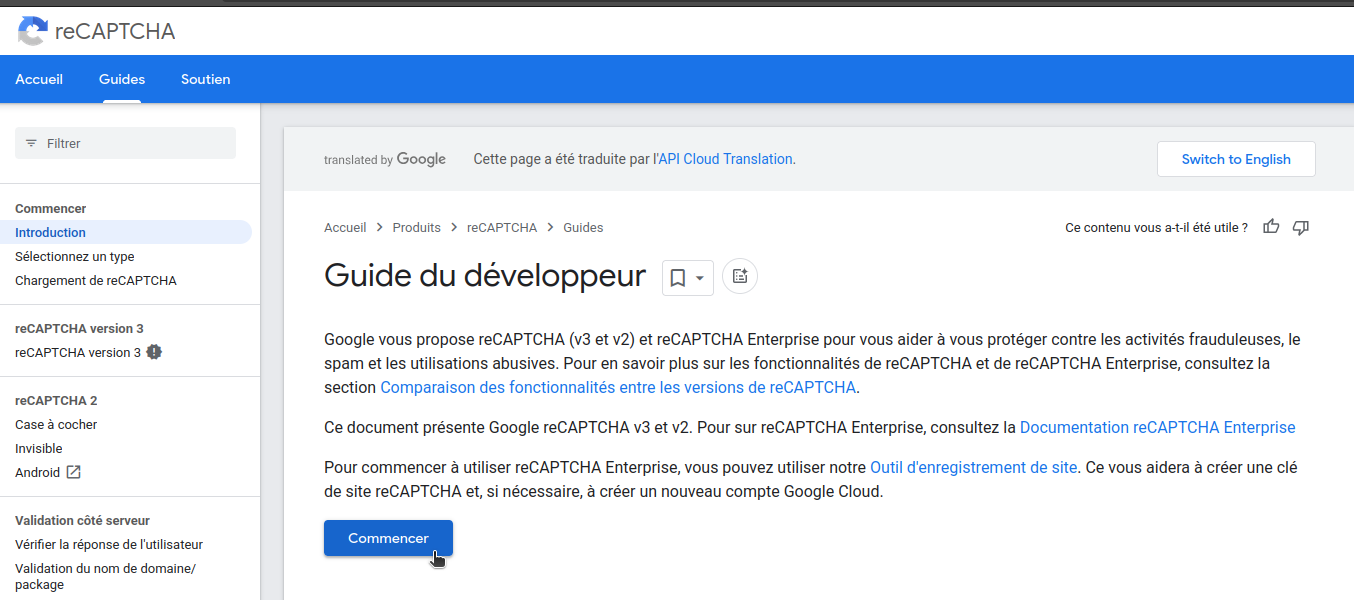
Task: Click the reCAPTCHA 2 section heading
Action: pos(56,400)
